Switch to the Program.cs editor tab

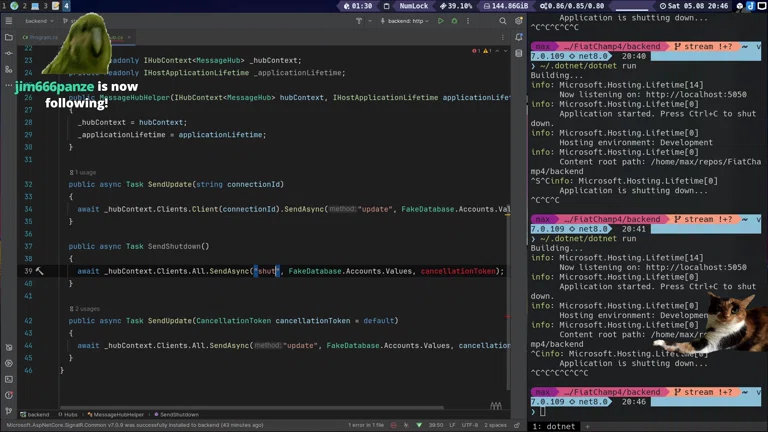44,37
